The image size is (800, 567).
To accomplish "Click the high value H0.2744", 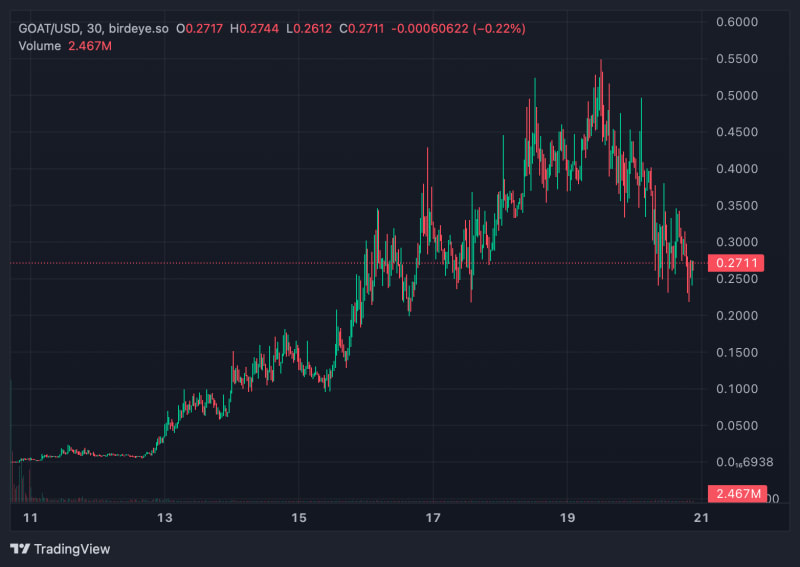I will (x=254, y=29).
